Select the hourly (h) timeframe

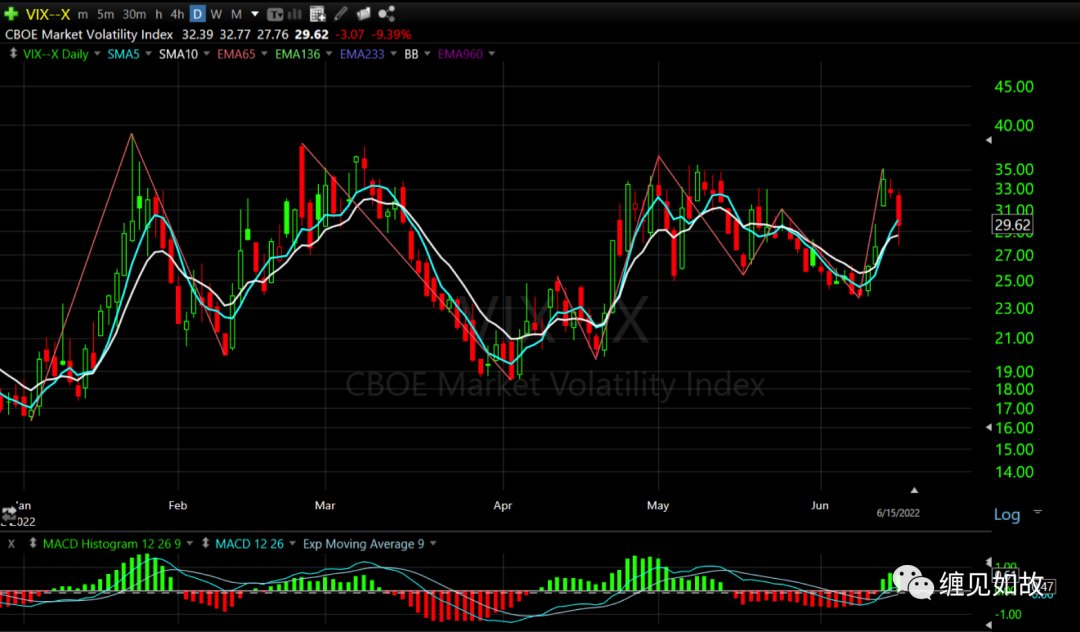tap(158, 14)
